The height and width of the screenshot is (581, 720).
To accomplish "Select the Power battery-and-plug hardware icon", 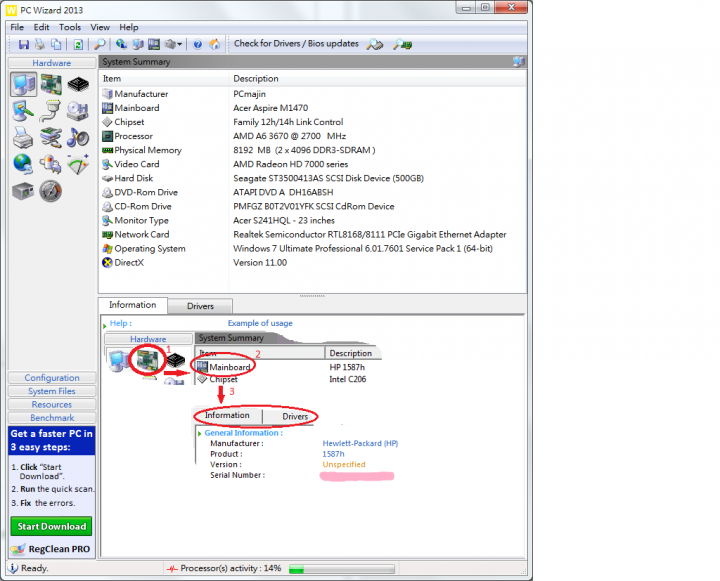I will tap(51, 164).
